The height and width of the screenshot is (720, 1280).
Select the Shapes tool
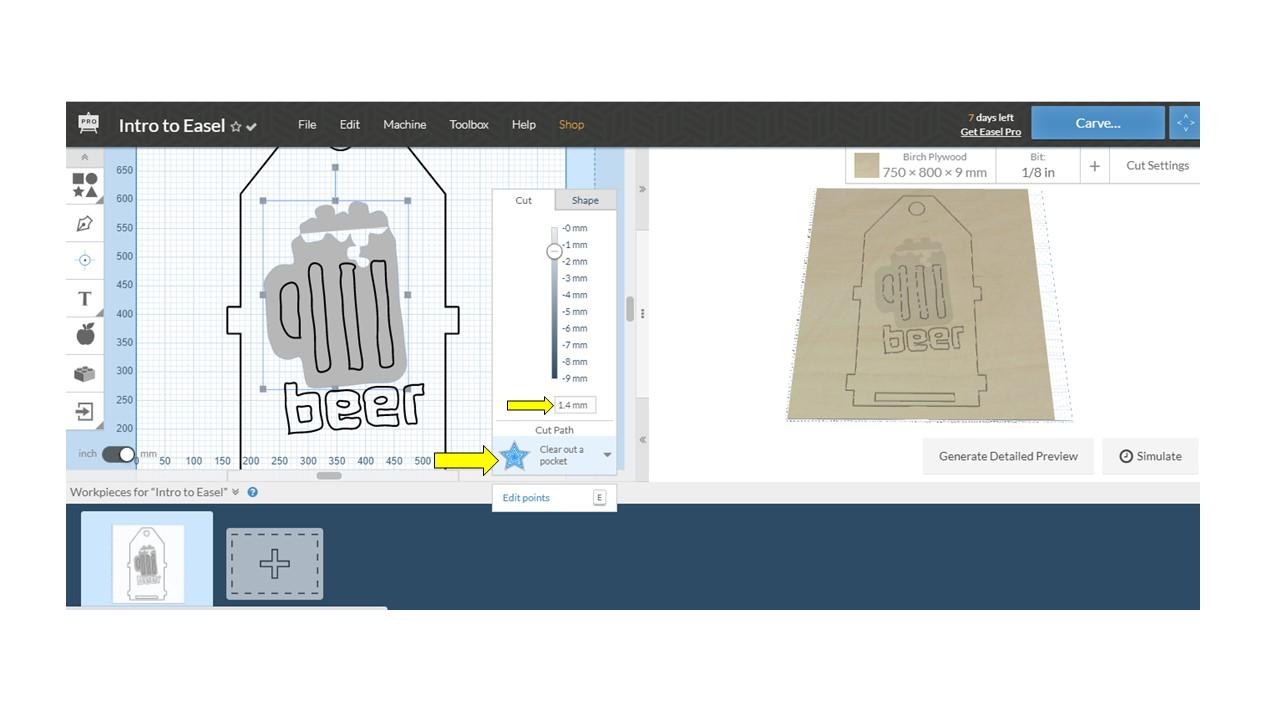[x=85, y=185]
